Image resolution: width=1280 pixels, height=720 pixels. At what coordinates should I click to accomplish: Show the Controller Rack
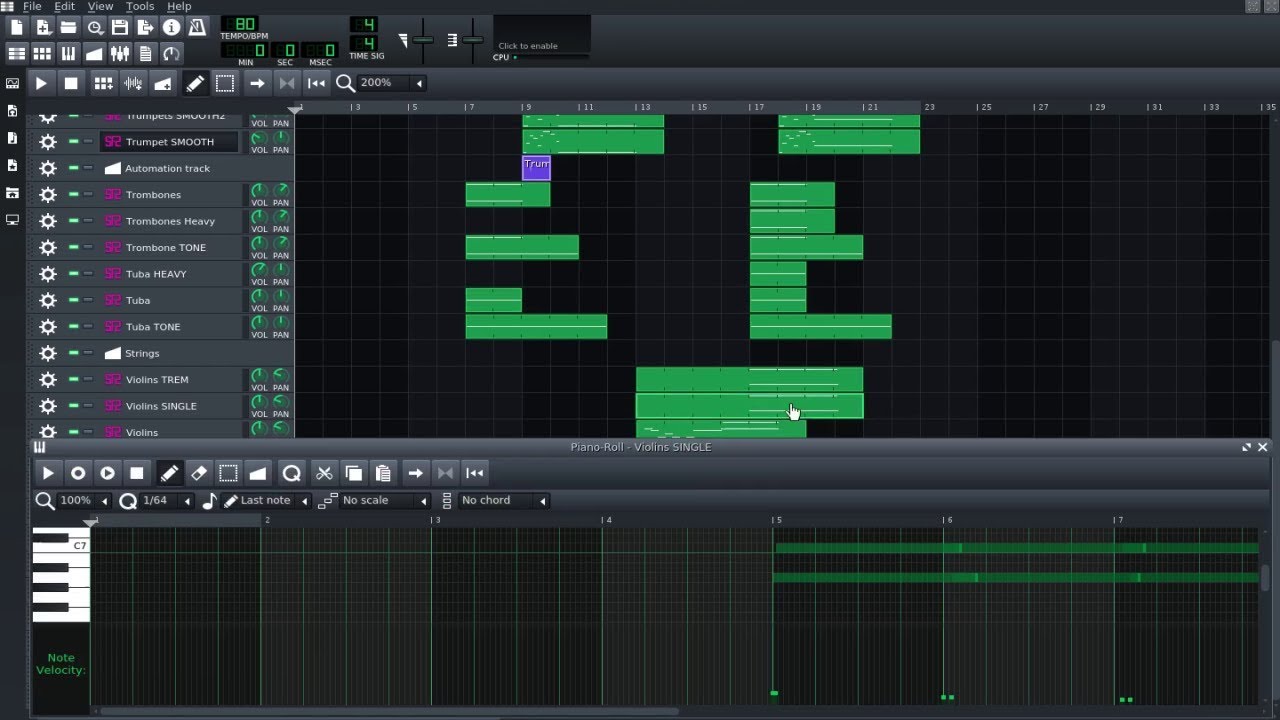coord(172,53)
